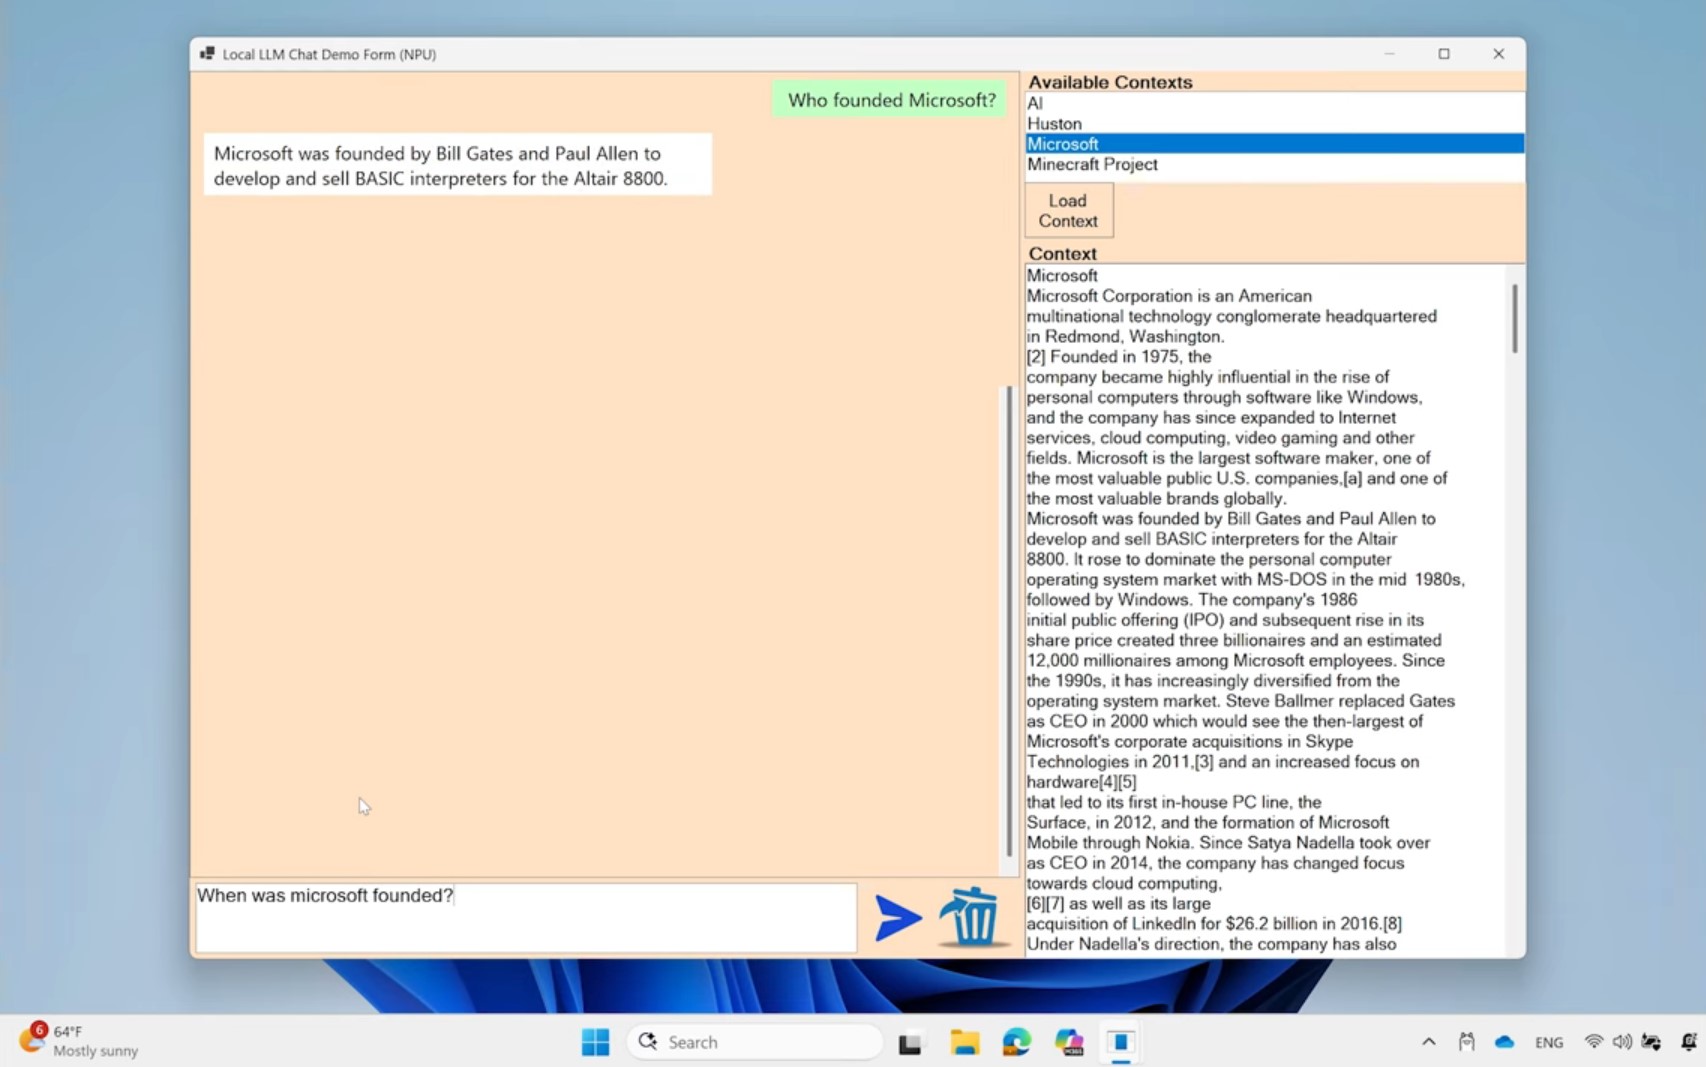Click the 'Context' heading label
1706x1067 pixels.
tap(1062, 253)
